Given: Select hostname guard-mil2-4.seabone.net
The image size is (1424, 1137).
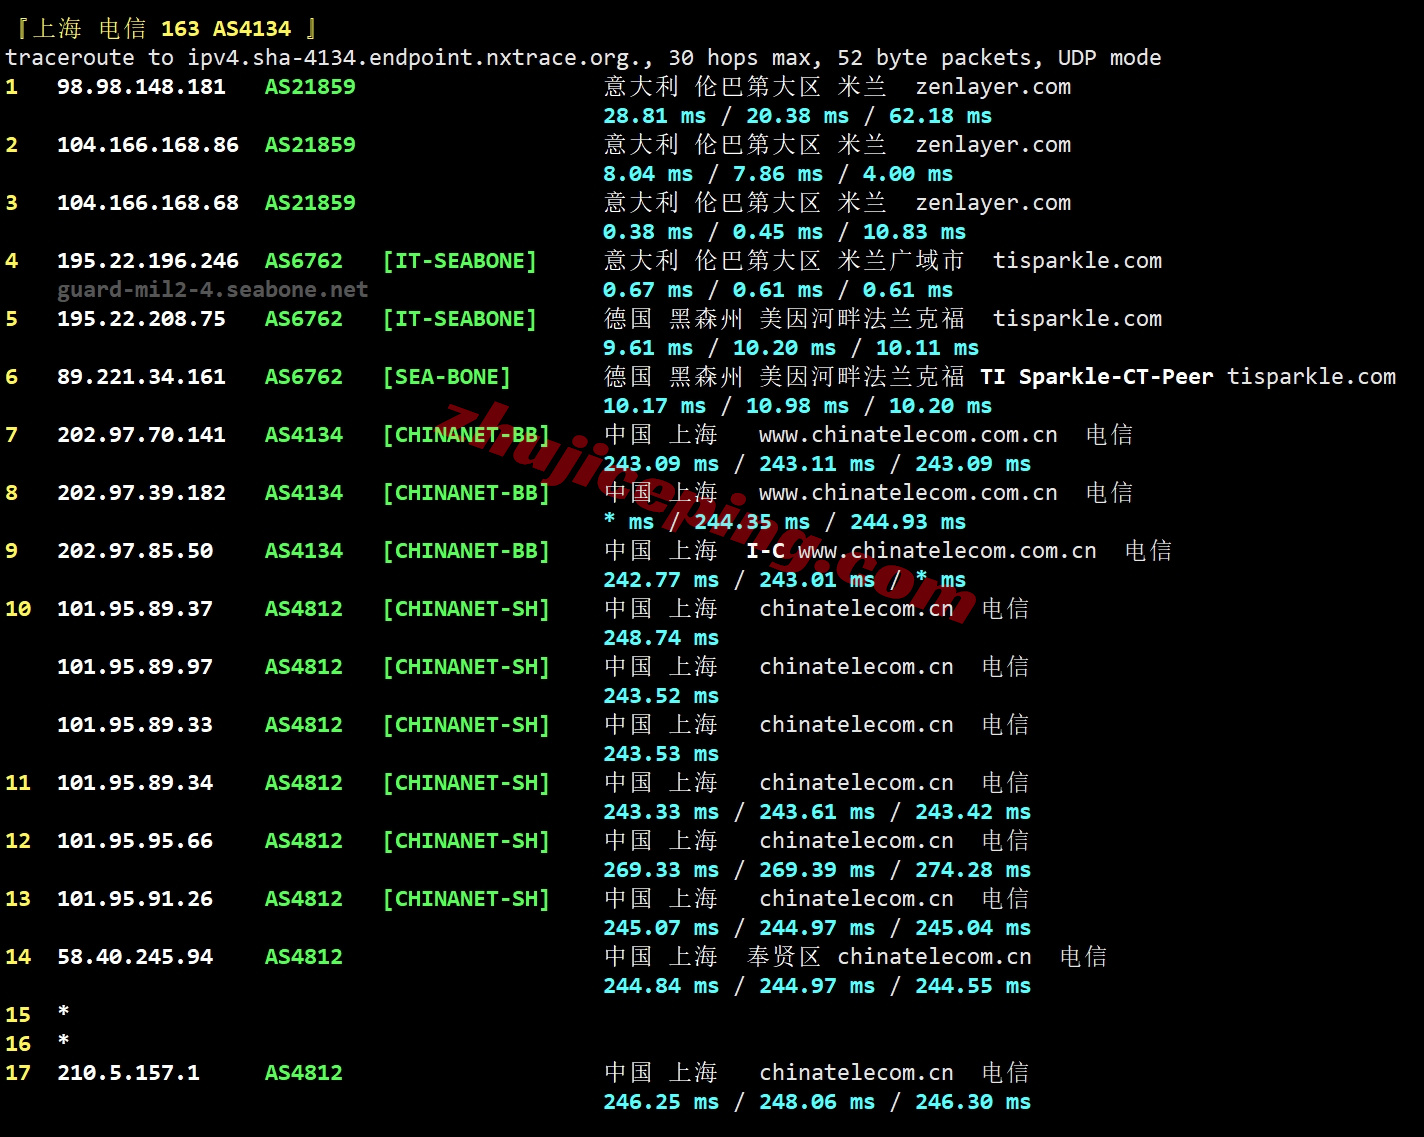Looking at the screenshot, I should pos(213,290).
